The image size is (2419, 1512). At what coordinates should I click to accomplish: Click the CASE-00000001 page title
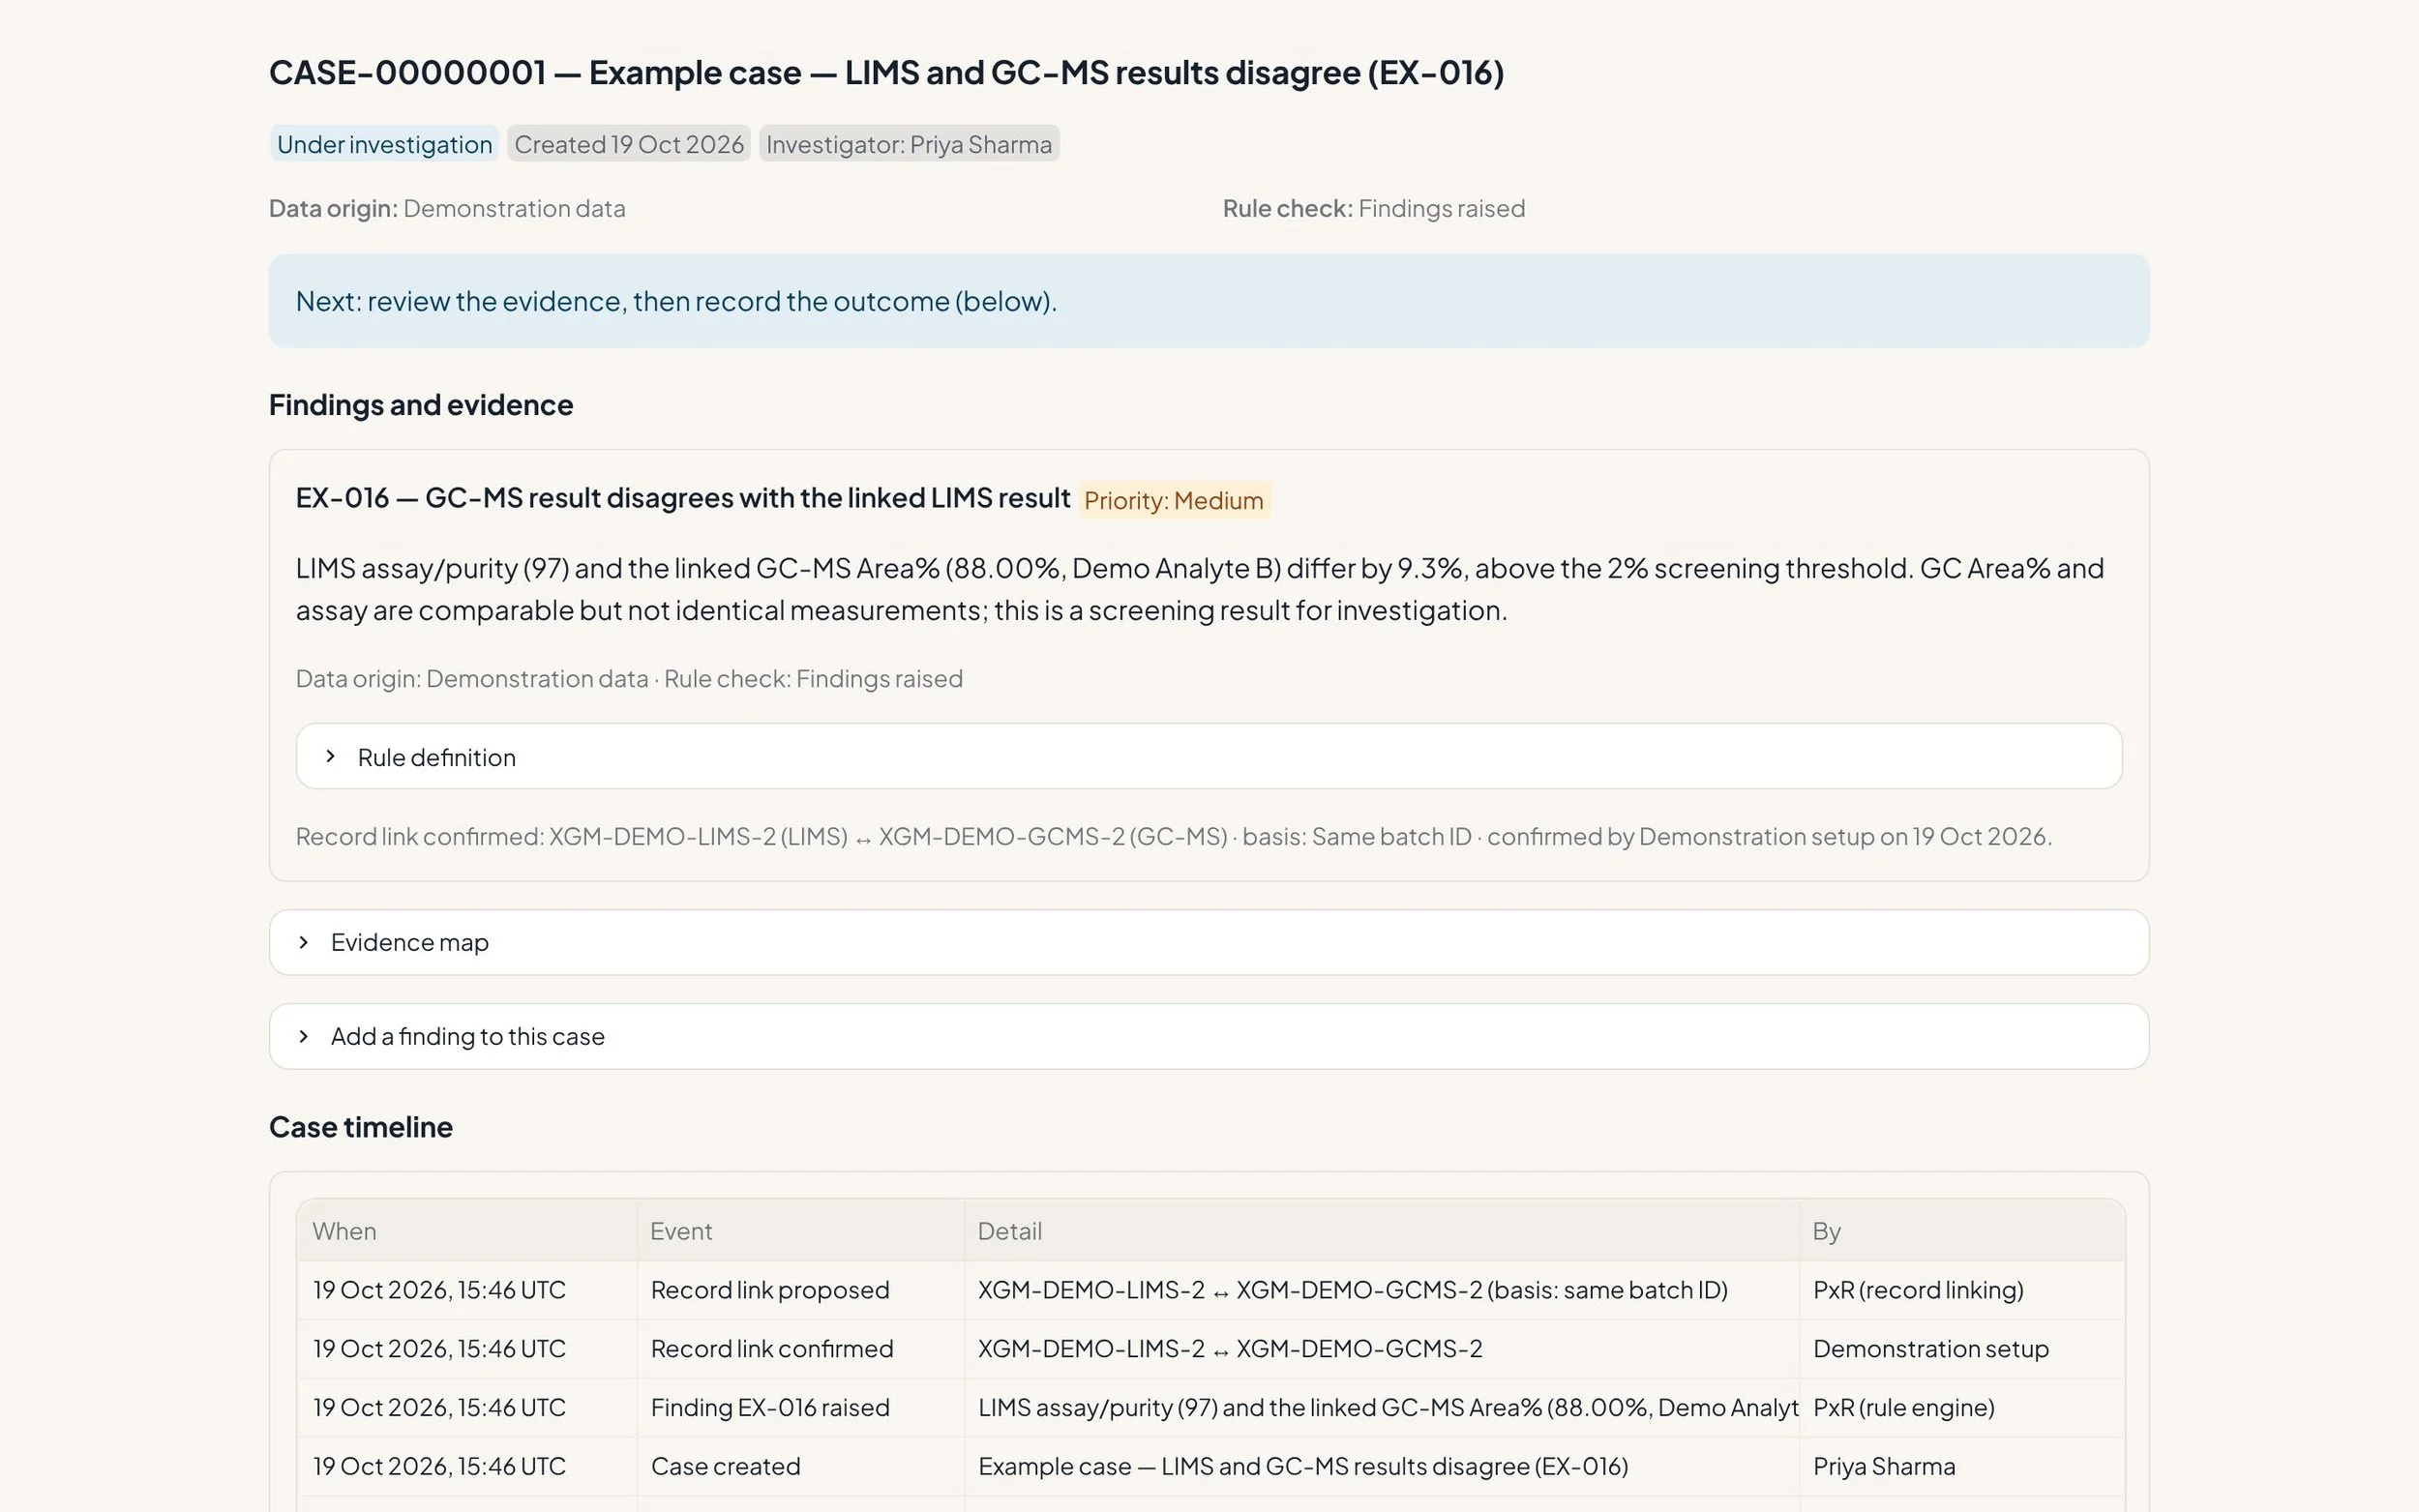[886, 72]
